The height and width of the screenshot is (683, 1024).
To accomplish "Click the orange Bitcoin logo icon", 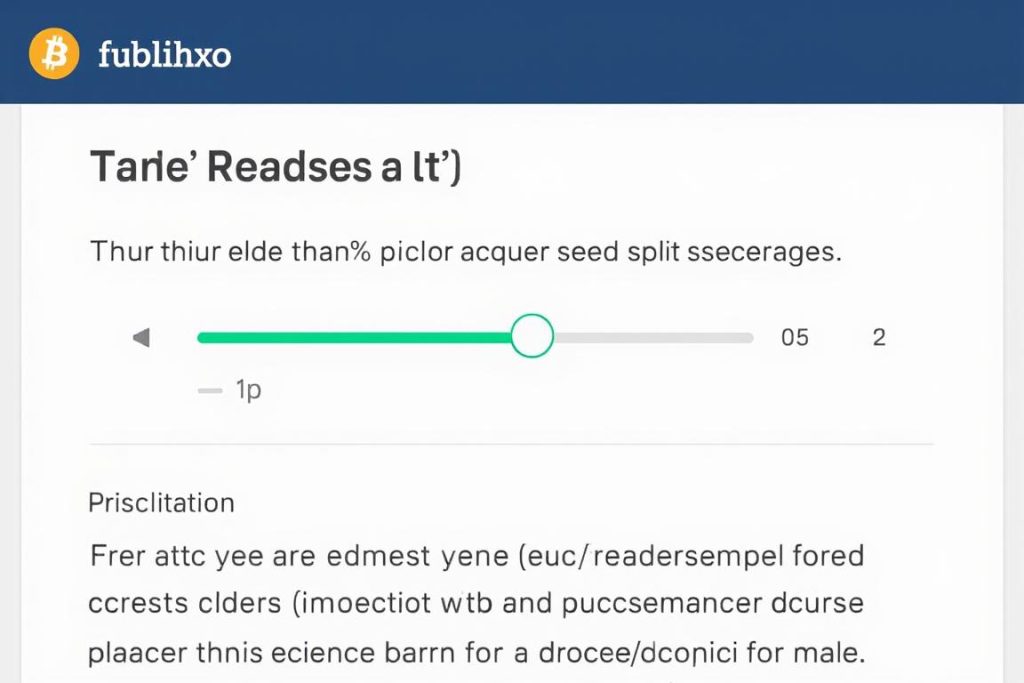I will (x=54, y=53).
